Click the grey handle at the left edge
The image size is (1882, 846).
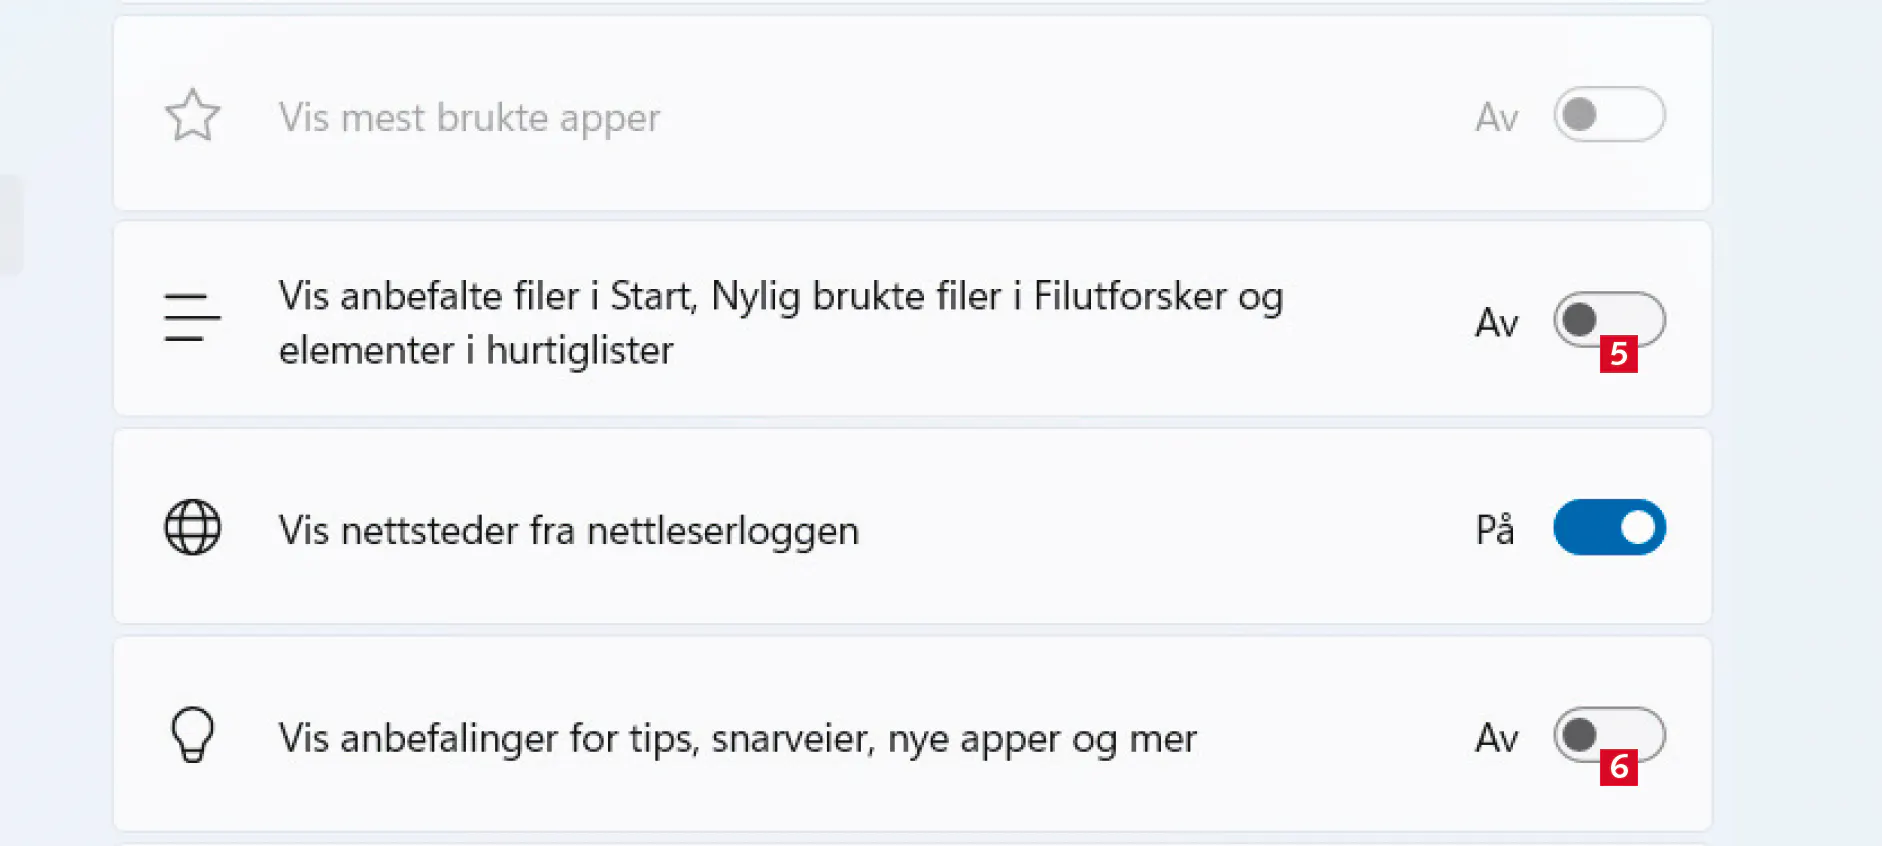(x=10, y=224)
